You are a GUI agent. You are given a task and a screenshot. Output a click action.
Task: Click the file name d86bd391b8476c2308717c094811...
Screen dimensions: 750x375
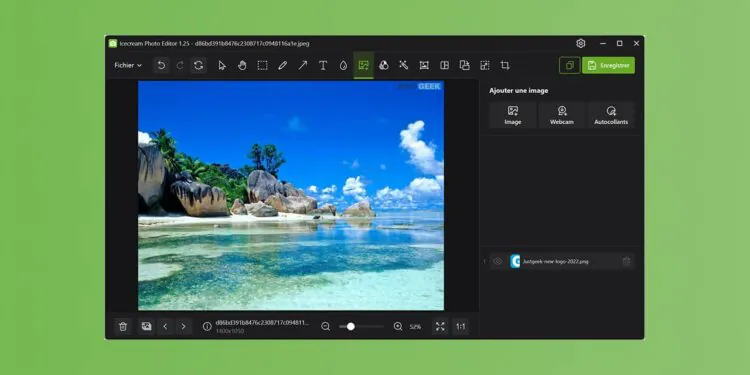(x=262, y=323)
